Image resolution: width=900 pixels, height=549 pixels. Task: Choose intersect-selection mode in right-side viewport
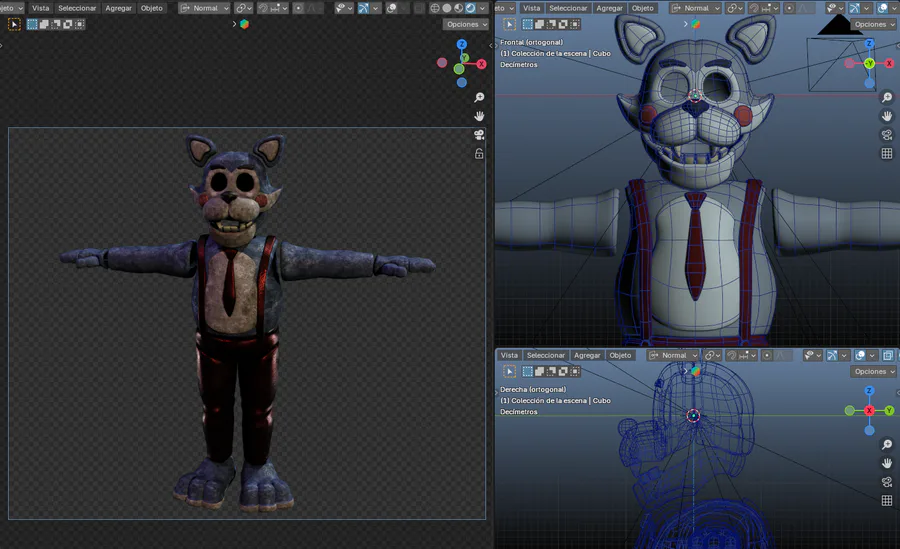pos(575,372)
